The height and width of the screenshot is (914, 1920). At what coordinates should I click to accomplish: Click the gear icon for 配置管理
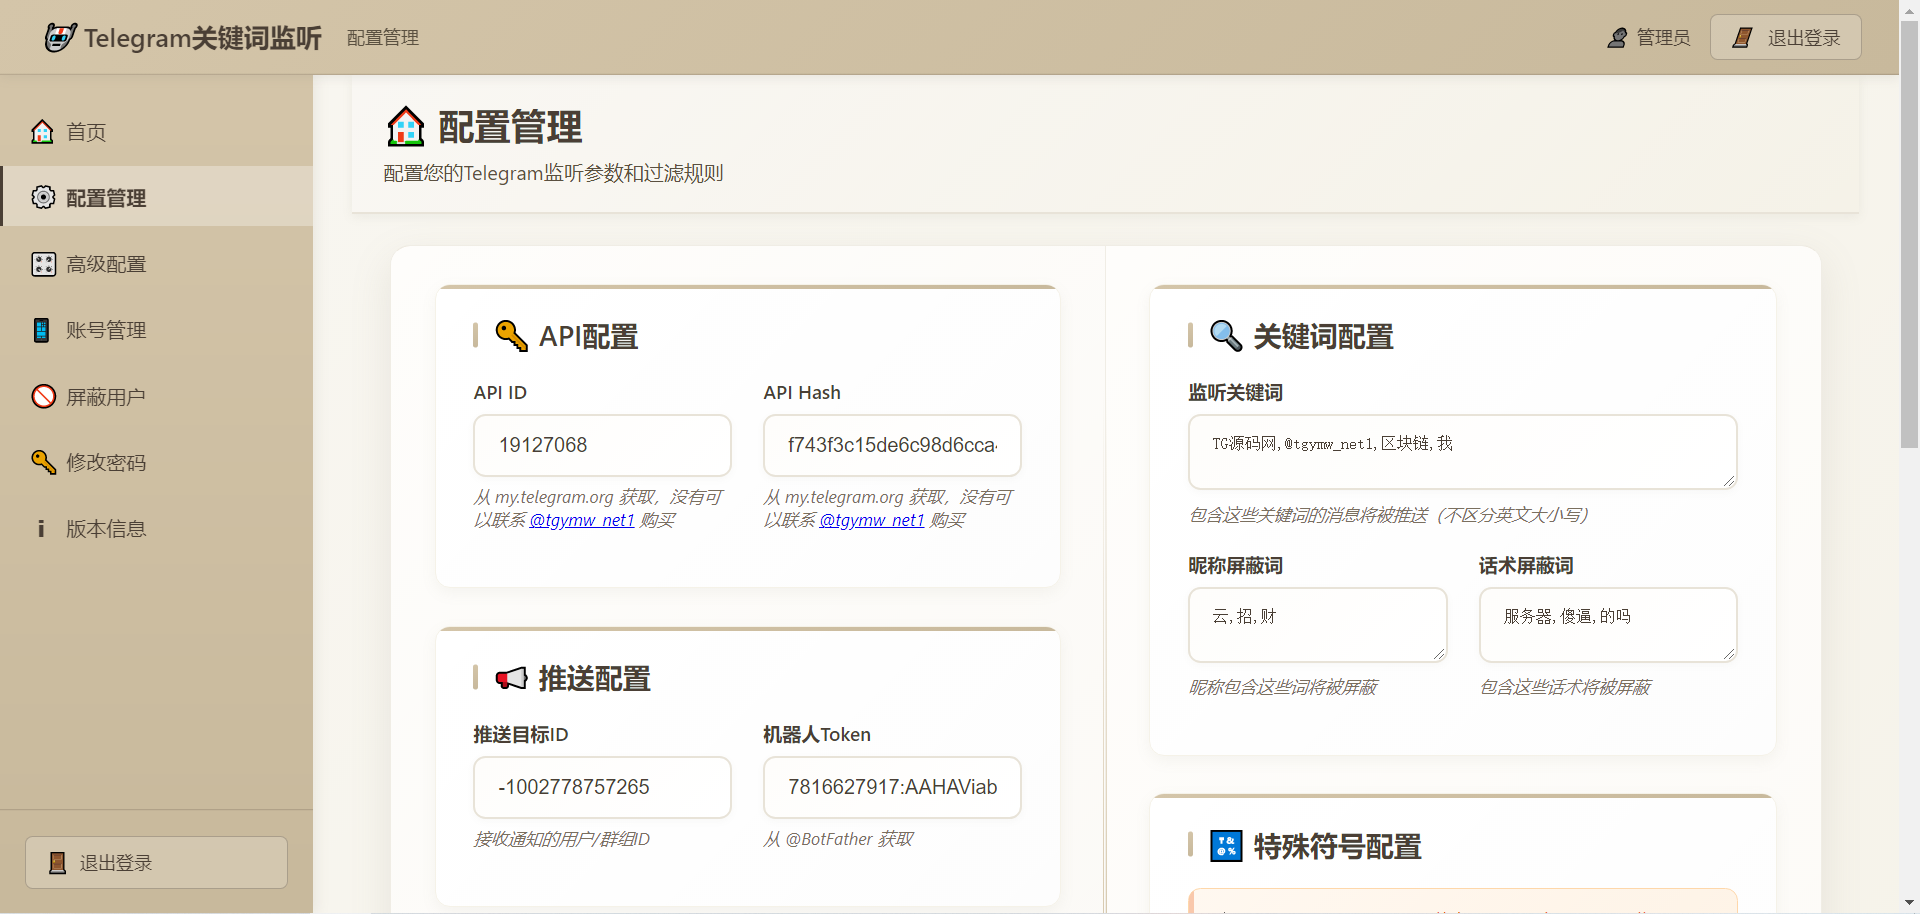pos(43,198)
